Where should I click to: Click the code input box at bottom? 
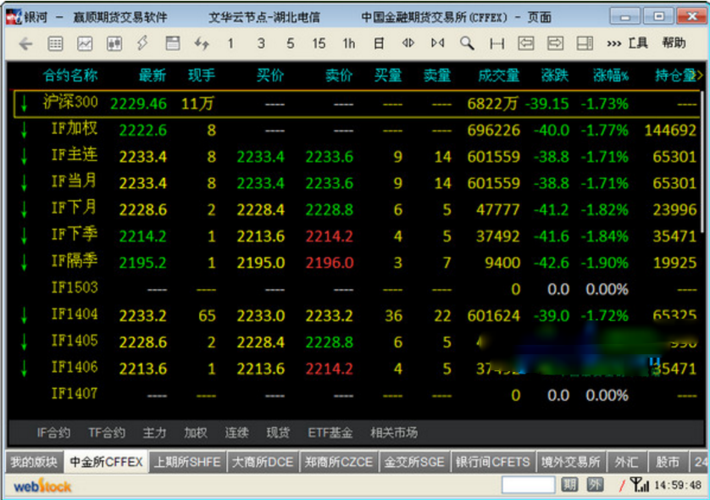[528, 485]
